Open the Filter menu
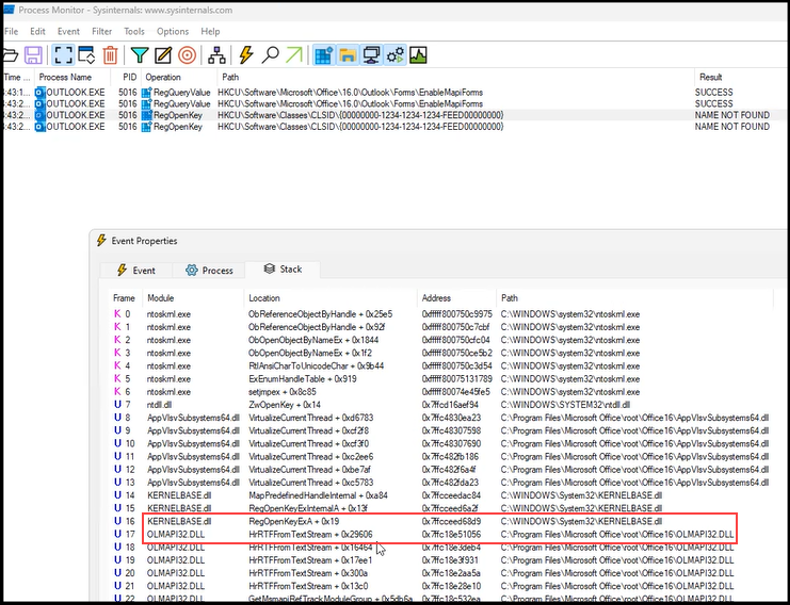 (x=102, y=31)
